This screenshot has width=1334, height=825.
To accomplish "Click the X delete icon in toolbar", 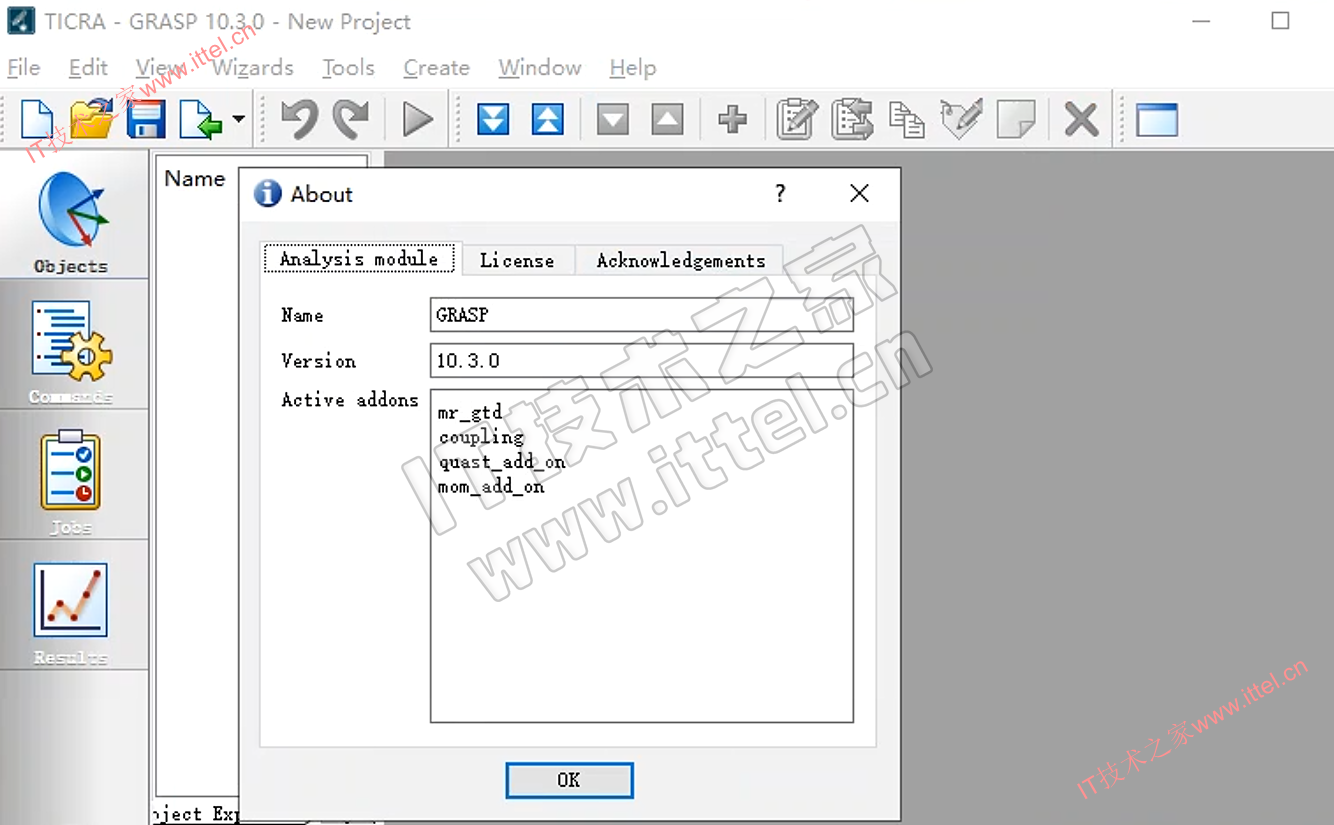I will click(1081, 120).
